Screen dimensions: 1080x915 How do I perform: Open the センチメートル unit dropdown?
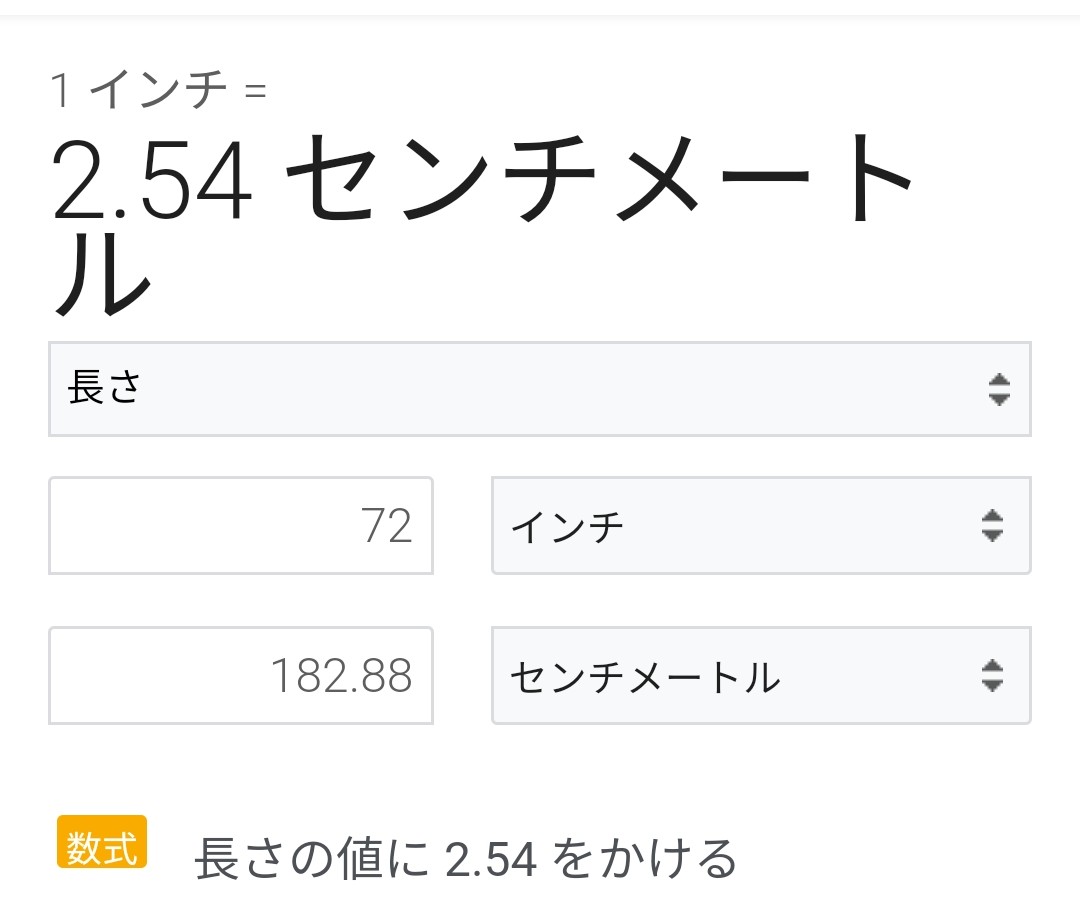pos(760,676)
